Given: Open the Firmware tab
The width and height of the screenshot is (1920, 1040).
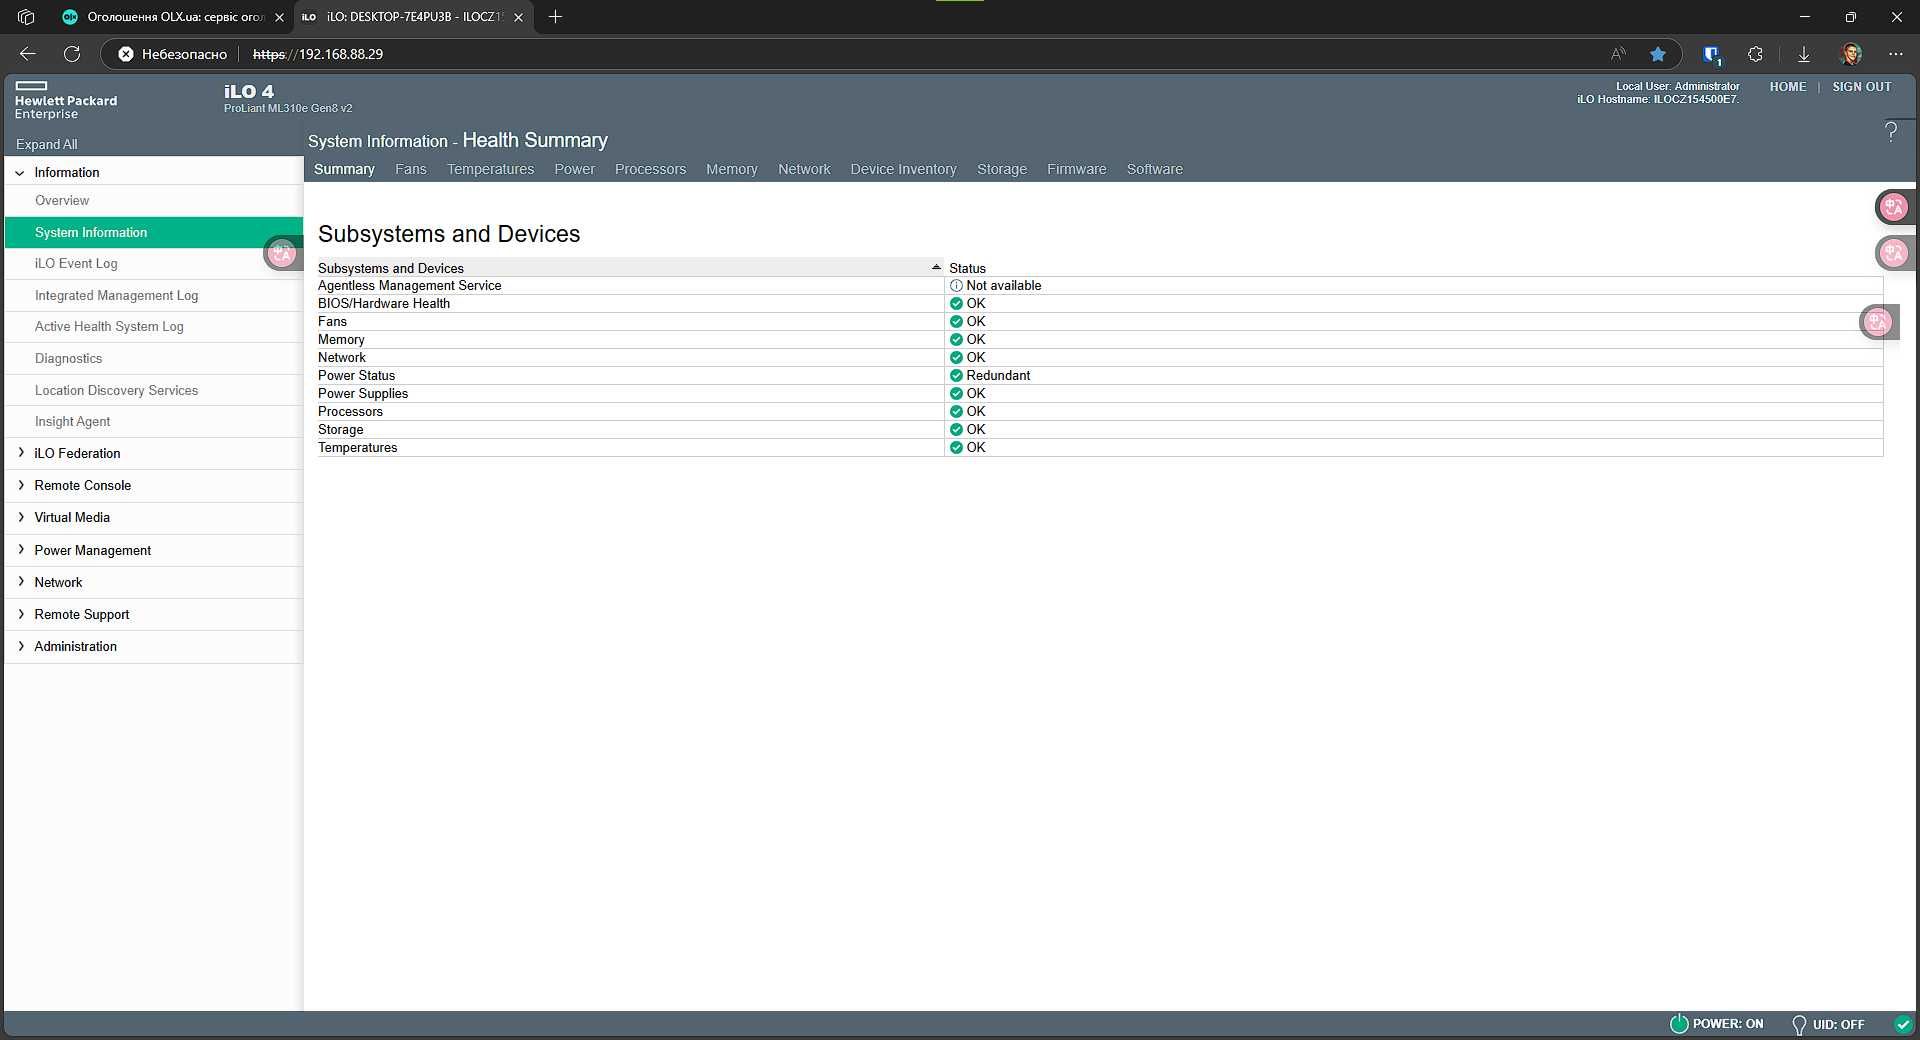Looking at the screenshot, I should pos(1076,169).
